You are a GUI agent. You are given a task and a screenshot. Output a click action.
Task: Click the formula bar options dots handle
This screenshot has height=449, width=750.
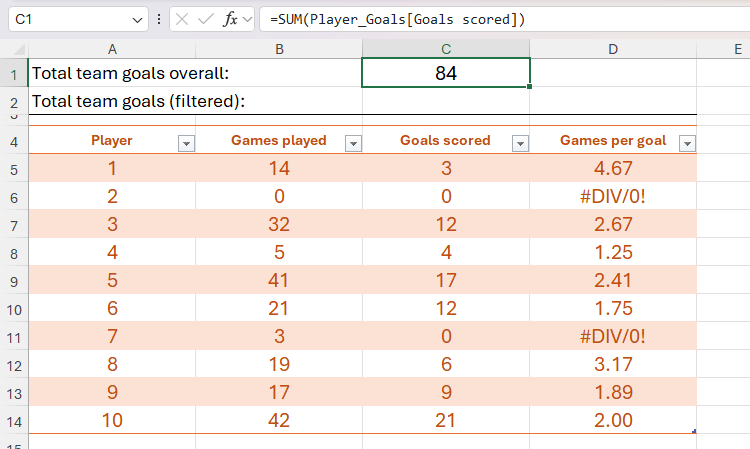click(x=159, y=19)
